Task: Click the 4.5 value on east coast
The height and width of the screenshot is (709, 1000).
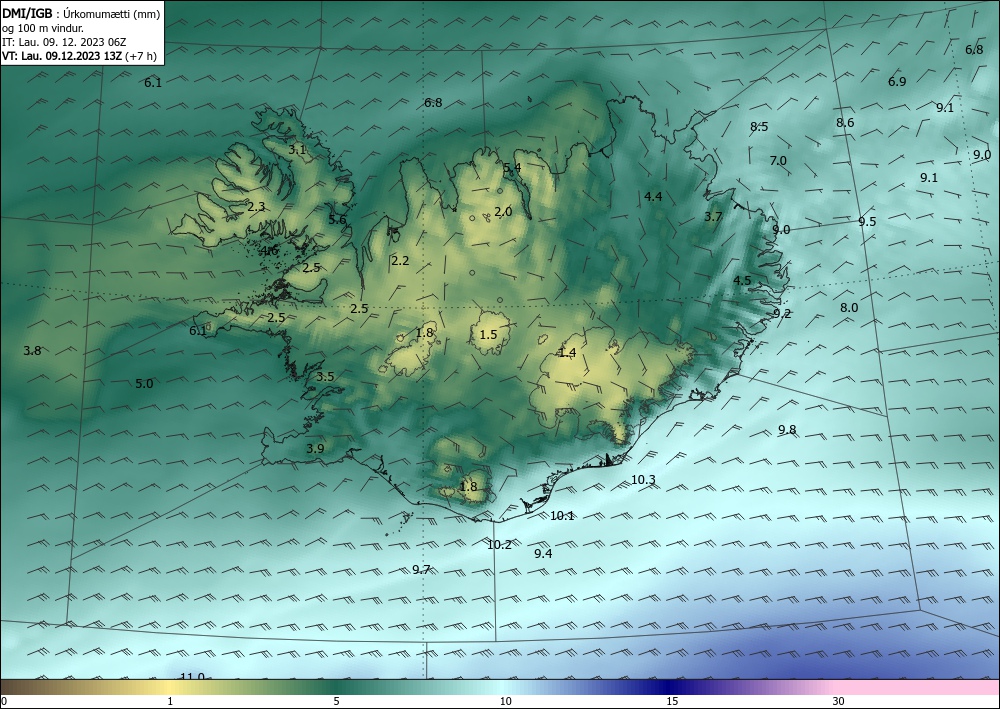Action: pos(742,281)
